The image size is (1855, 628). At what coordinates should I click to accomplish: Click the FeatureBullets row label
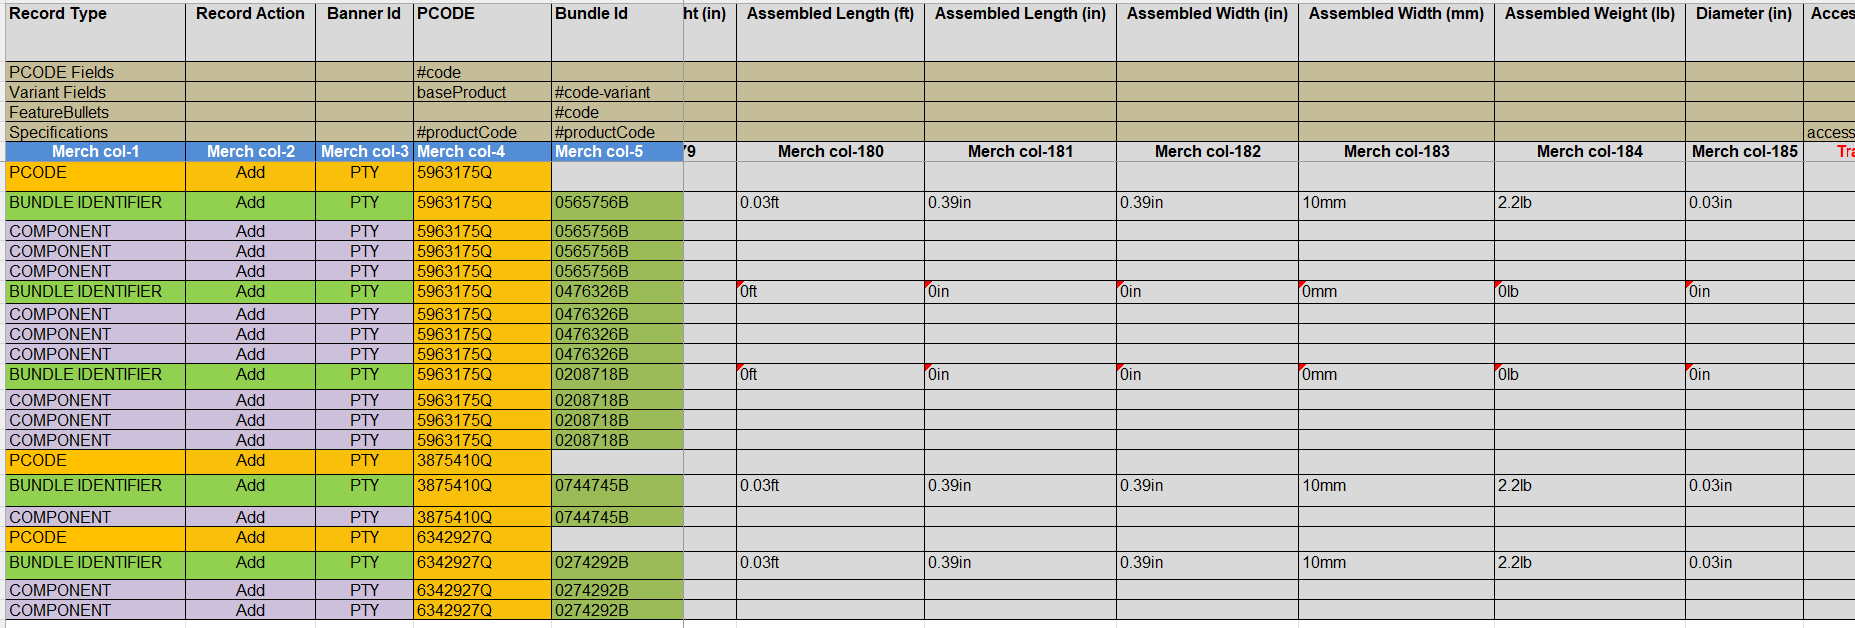(x=95, y=112)
